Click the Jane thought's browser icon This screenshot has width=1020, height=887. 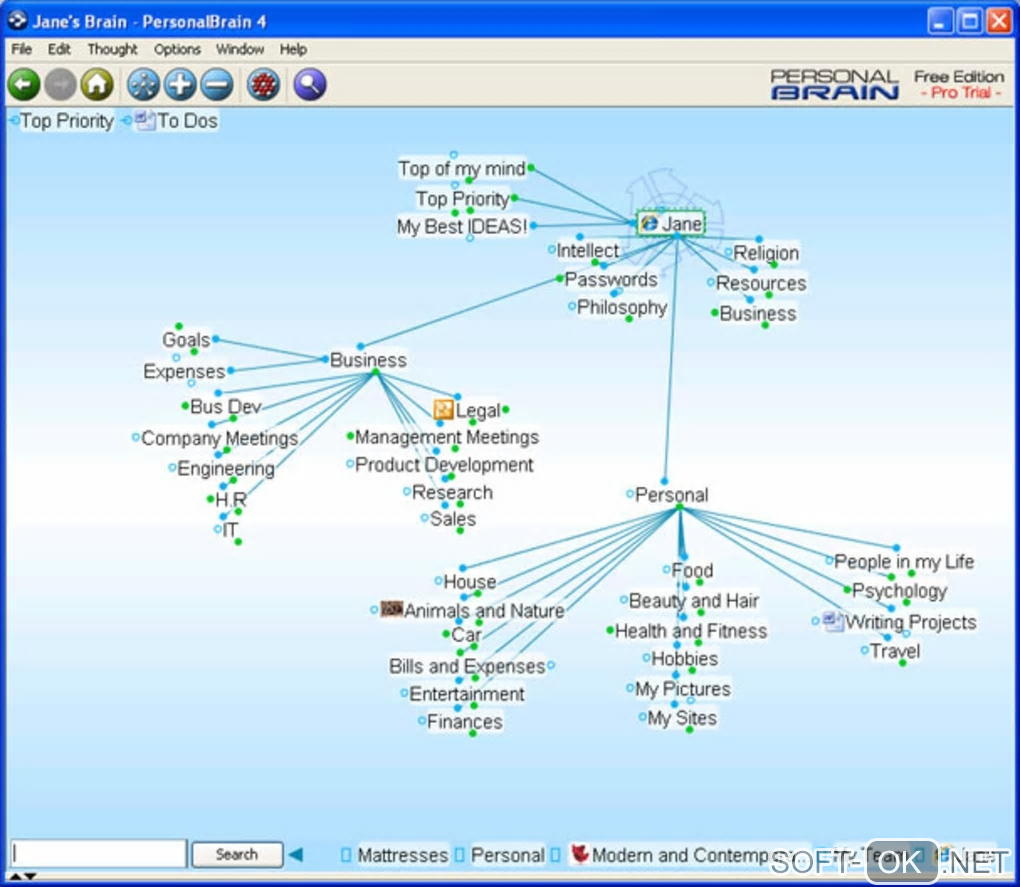tap(649, 223)
